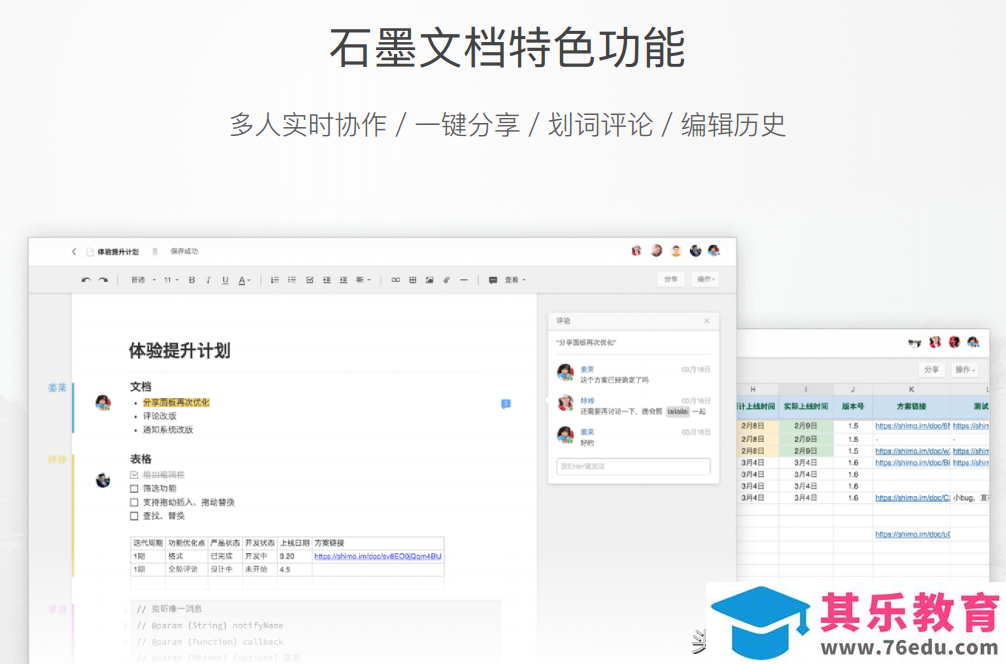This screenshot has height=664, width=1006.
Task: Click last avatar in spreadsheet window header
Action: (x=973, y=343)
